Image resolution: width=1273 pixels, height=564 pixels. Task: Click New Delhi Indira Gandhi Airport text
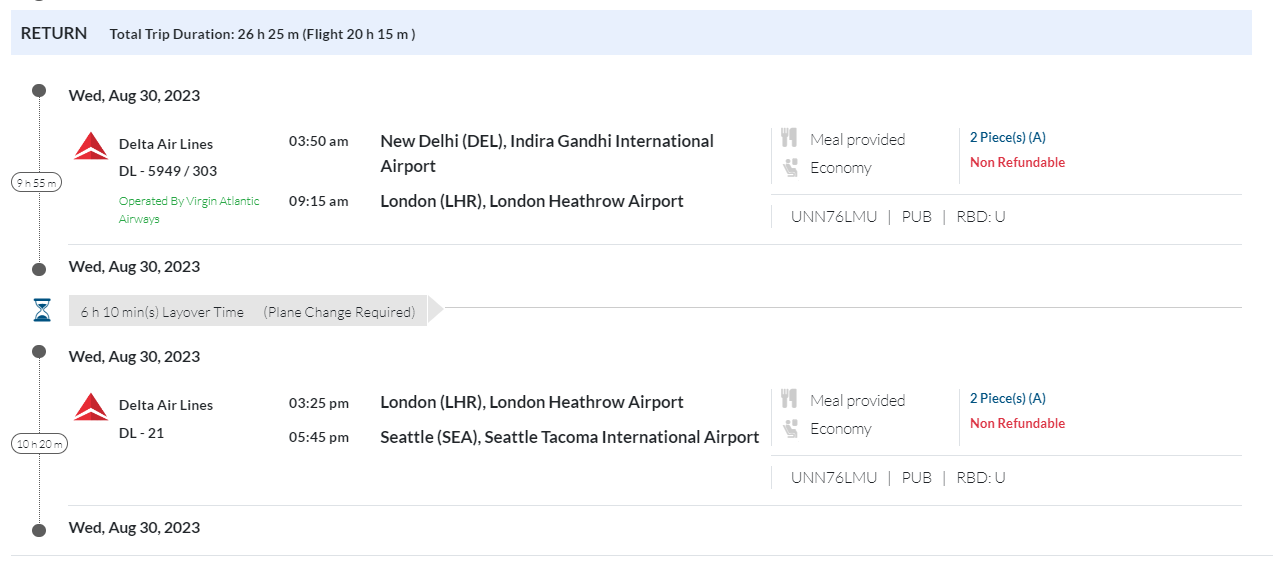(x=546, y=153)
